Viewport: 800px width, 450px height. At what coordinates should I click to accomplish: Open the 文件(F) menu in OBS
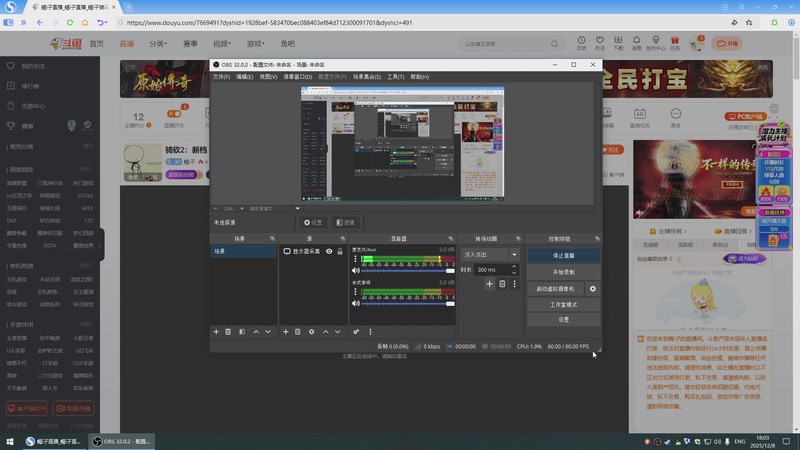click(221, 77)
